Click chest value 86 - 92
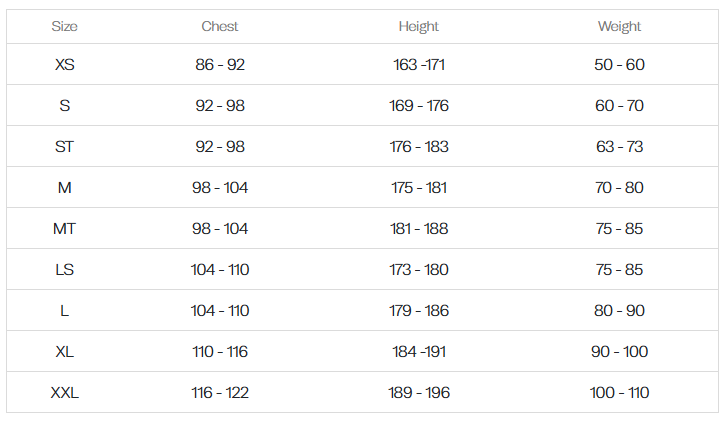 (x=220, y=65)
